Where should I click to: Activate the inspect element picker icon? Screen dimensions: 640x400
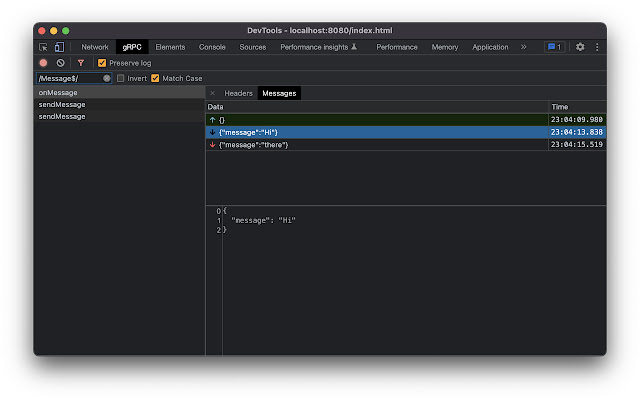click(43, 47)
